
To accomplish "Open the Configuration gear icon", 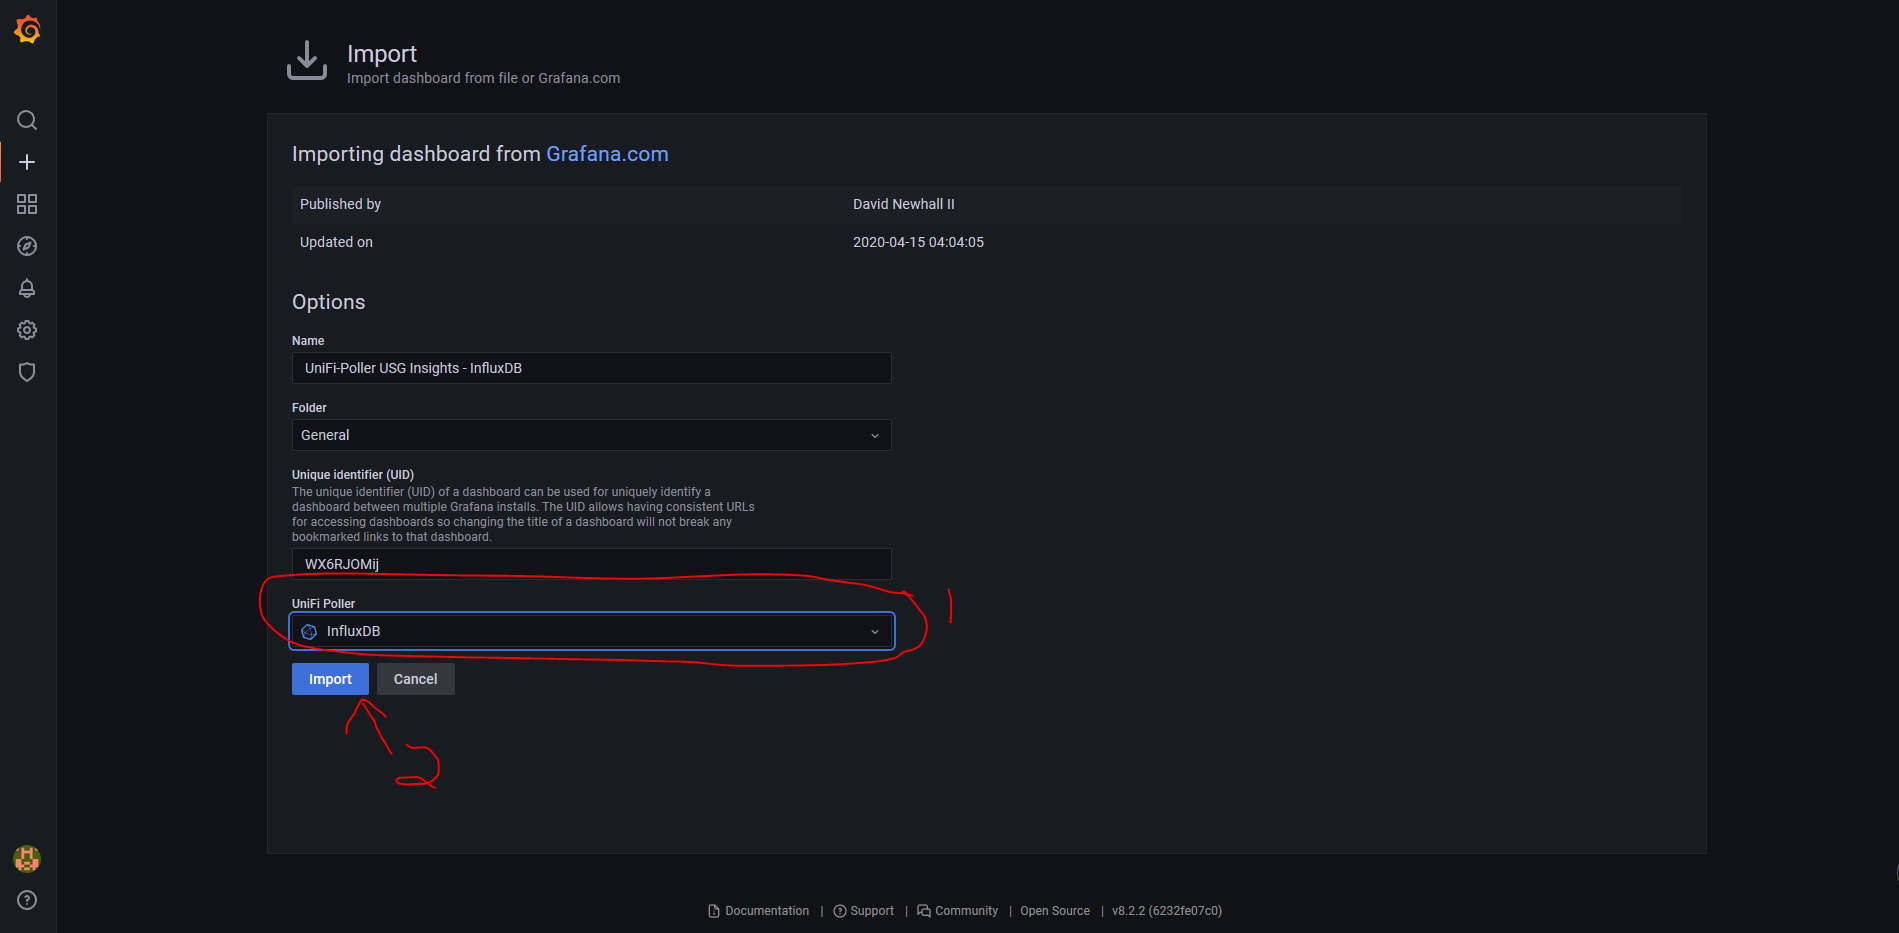I will [27, 330].
